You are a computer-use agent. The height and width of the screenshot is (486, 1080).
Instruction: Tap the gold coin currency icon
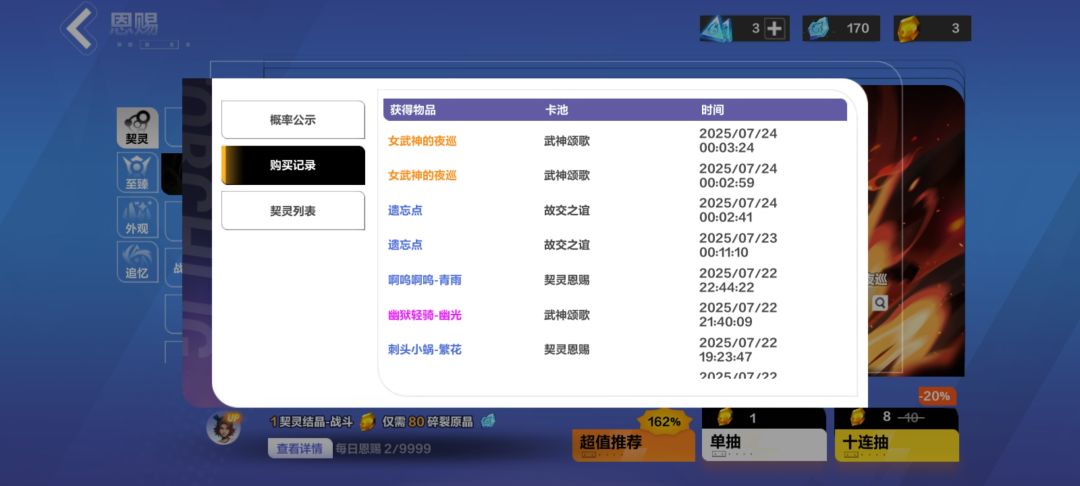pyautogui.click(x=908, y=29)
